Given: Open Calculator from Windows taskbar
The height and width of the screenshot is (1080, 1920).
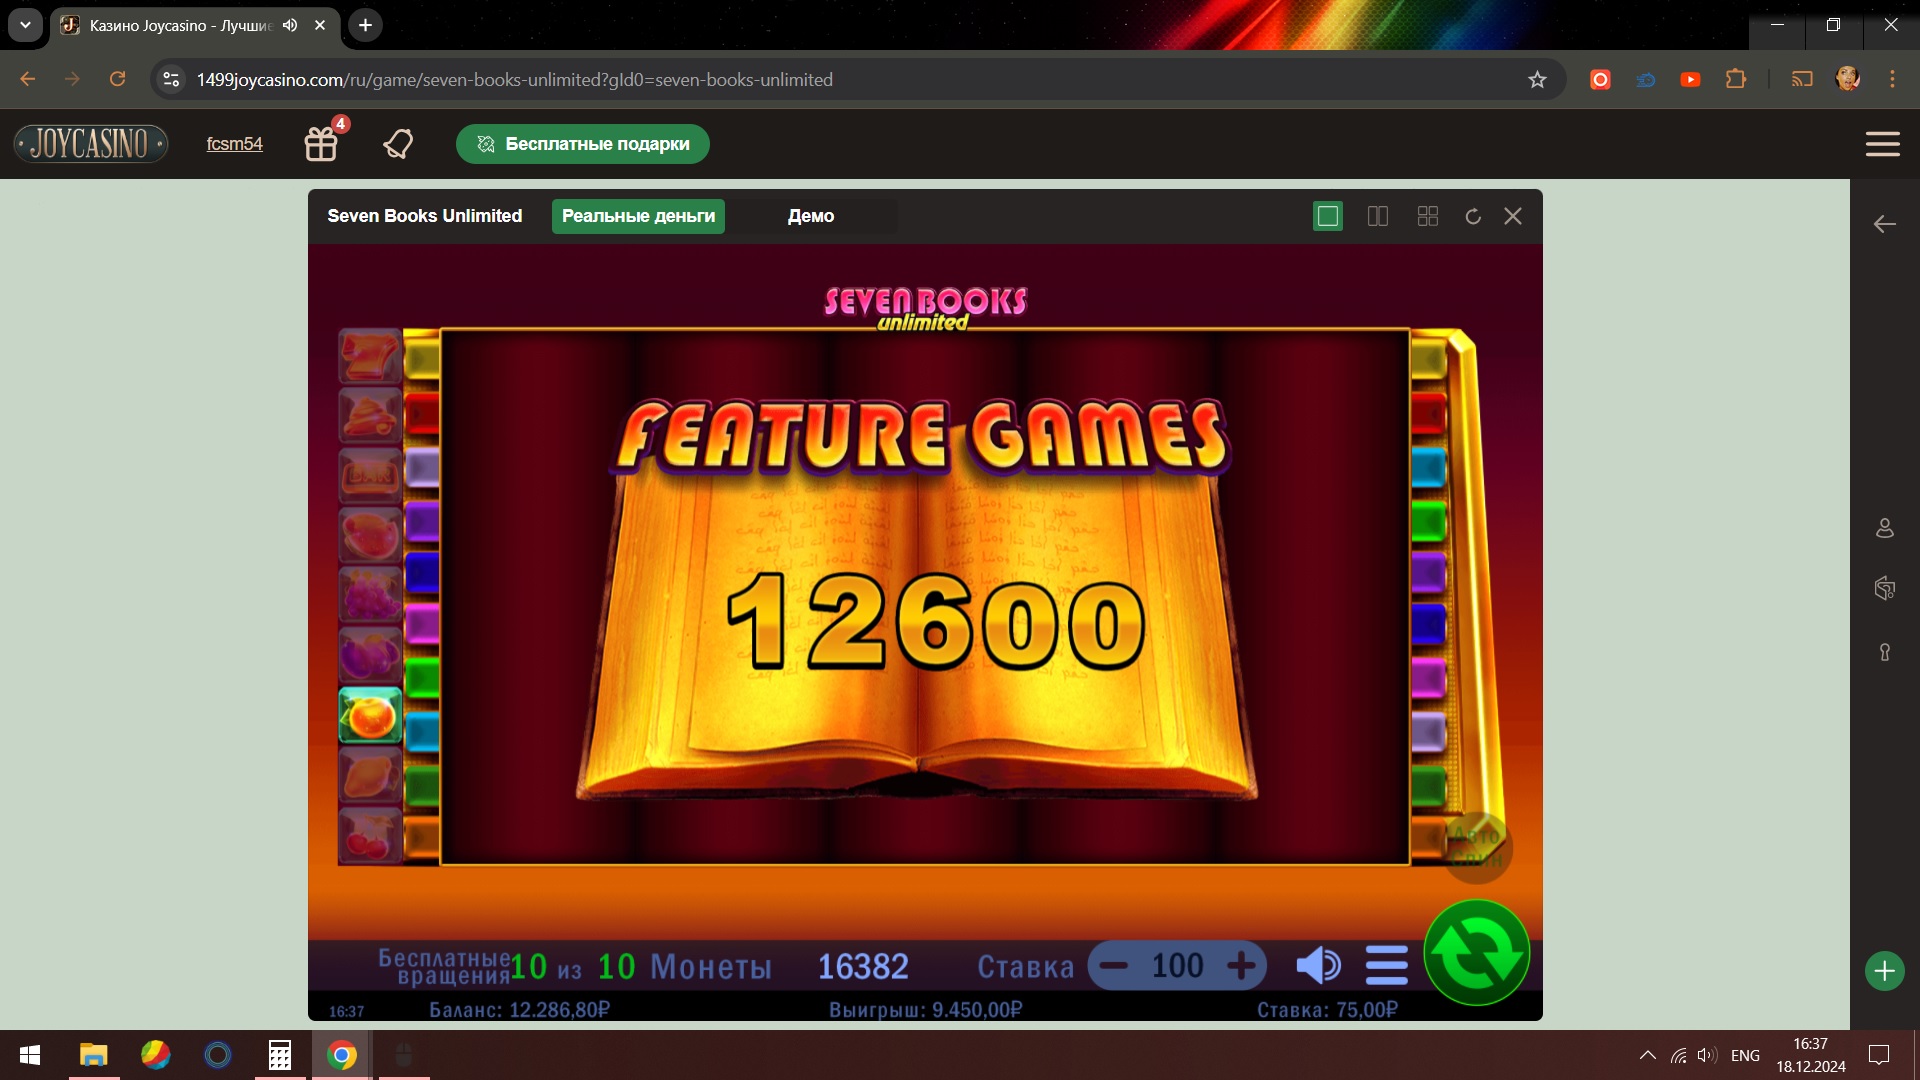Looking at the screenshot, I should [280, 1055].
